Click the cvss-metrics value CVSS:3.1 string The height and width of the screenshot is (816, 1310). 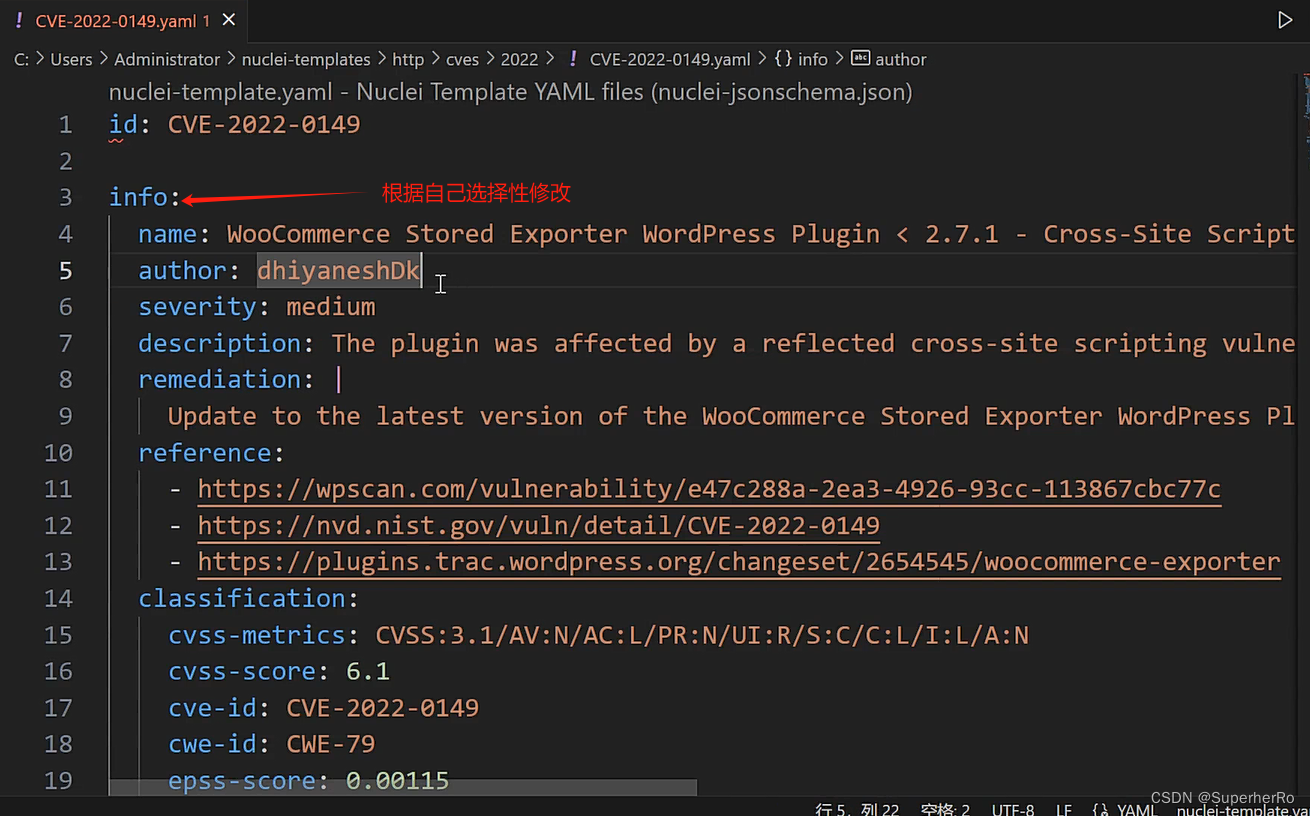pos(702,635)
